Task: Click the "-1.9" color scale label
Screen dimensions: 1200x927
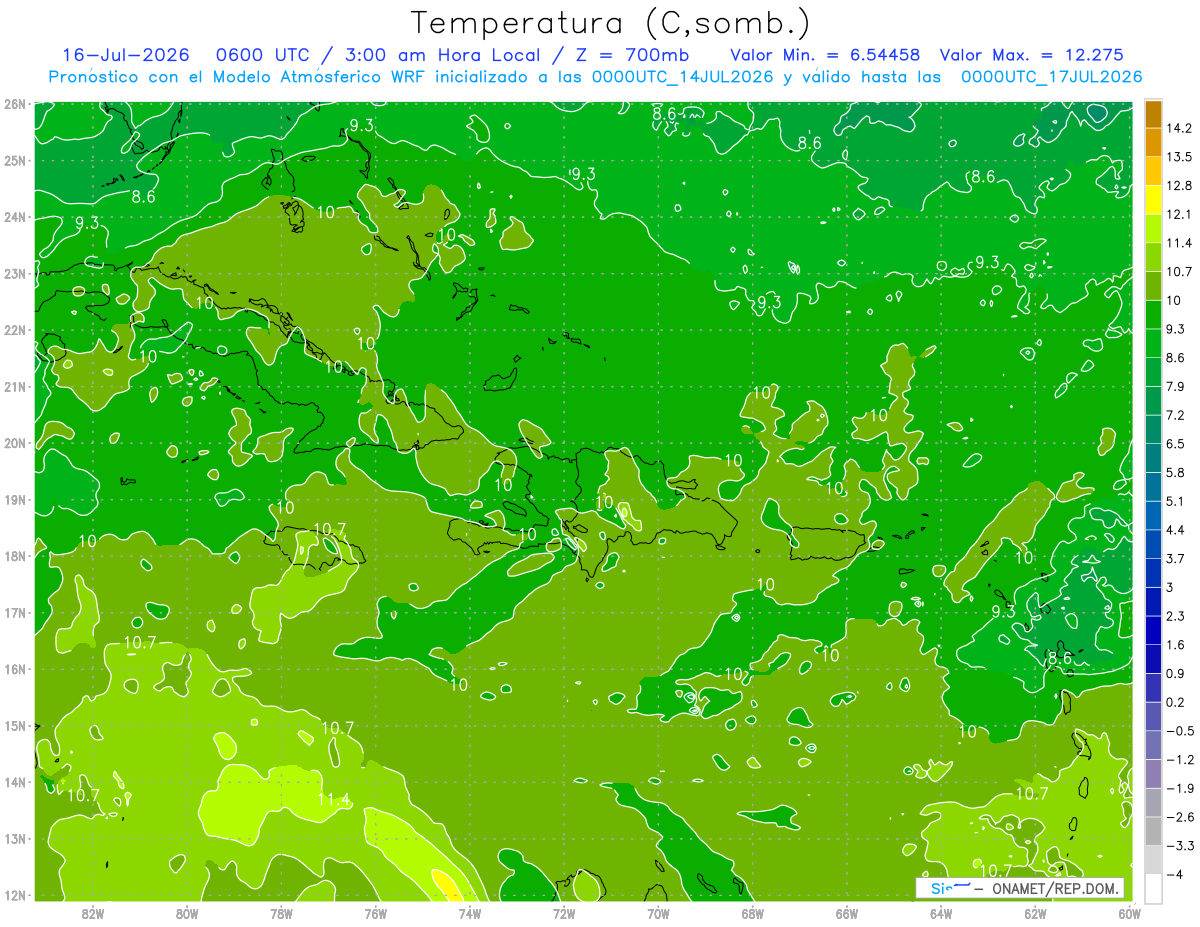Action: 1179,787
